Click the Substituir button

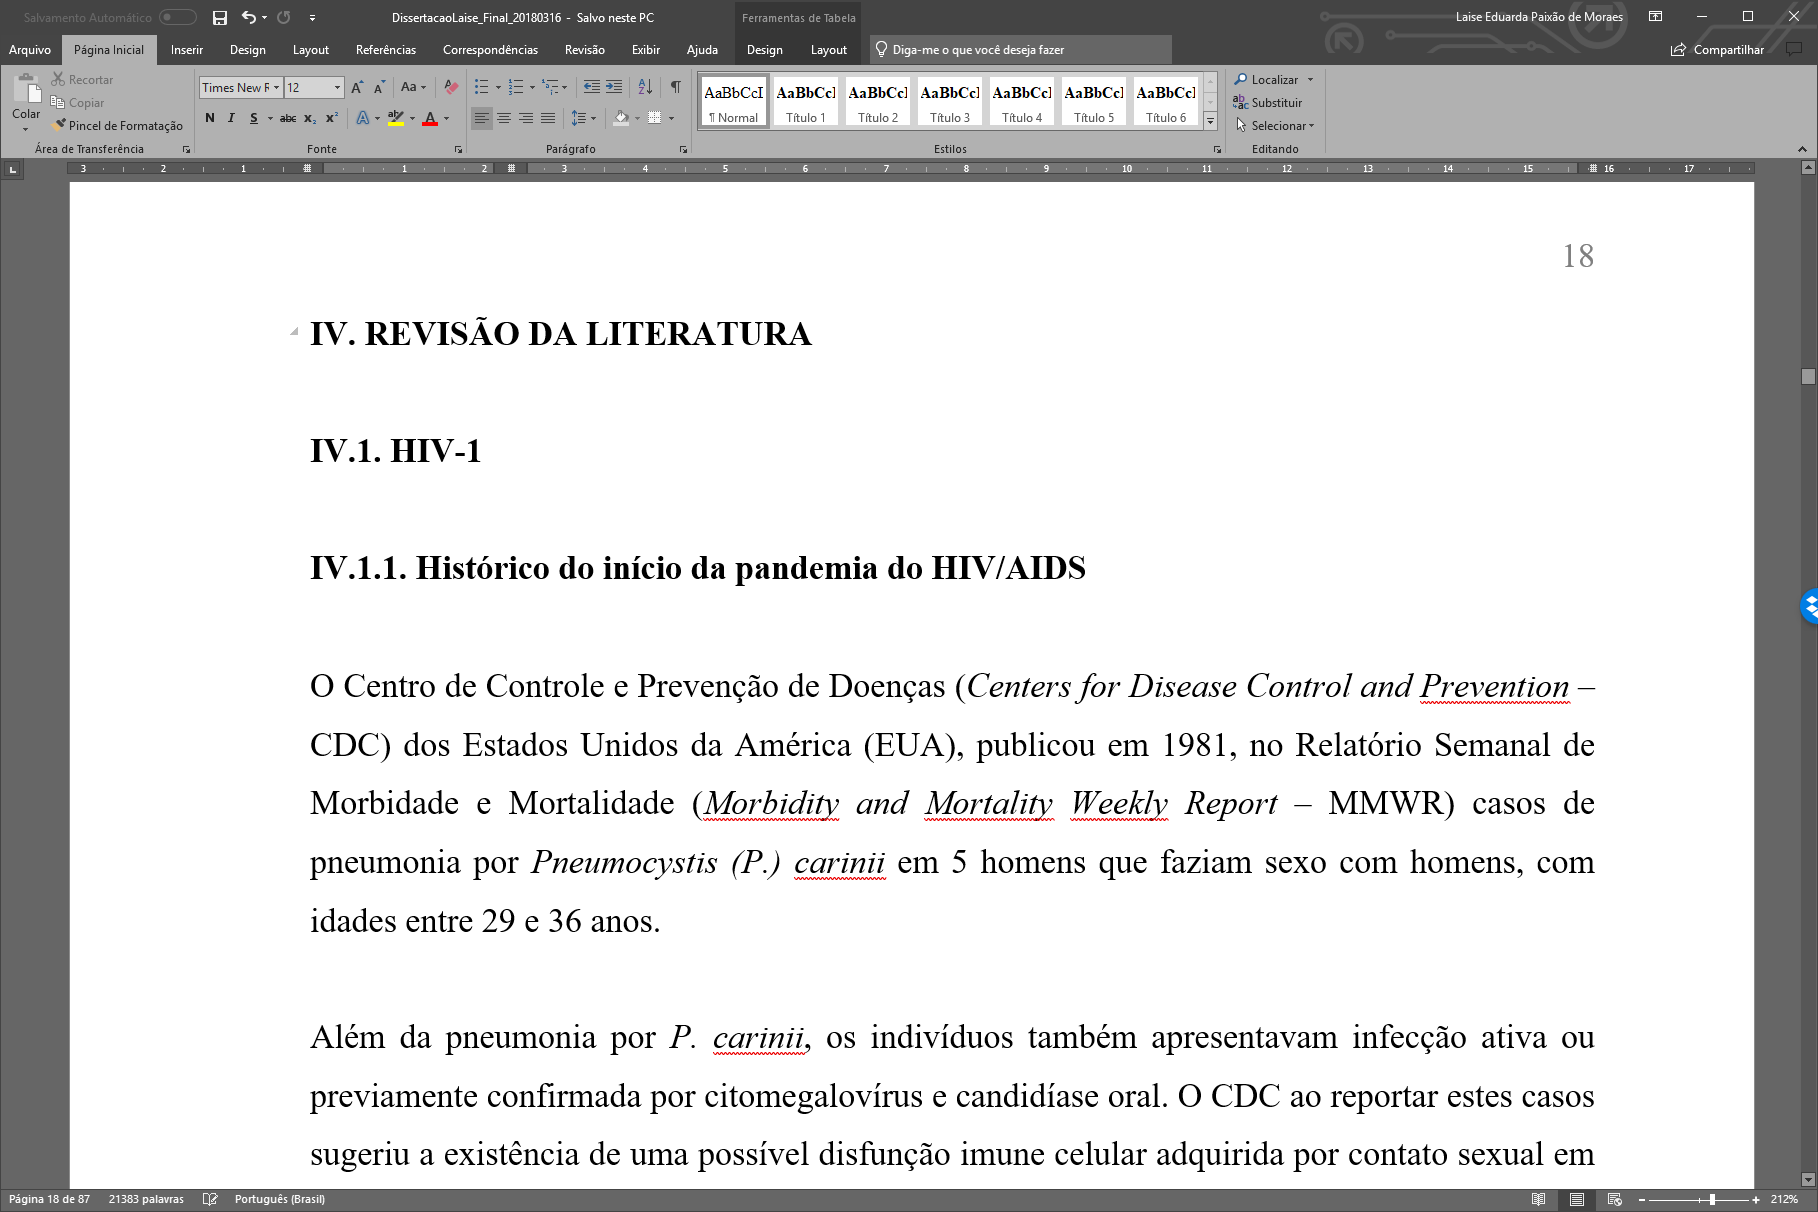pos(1268,103)
